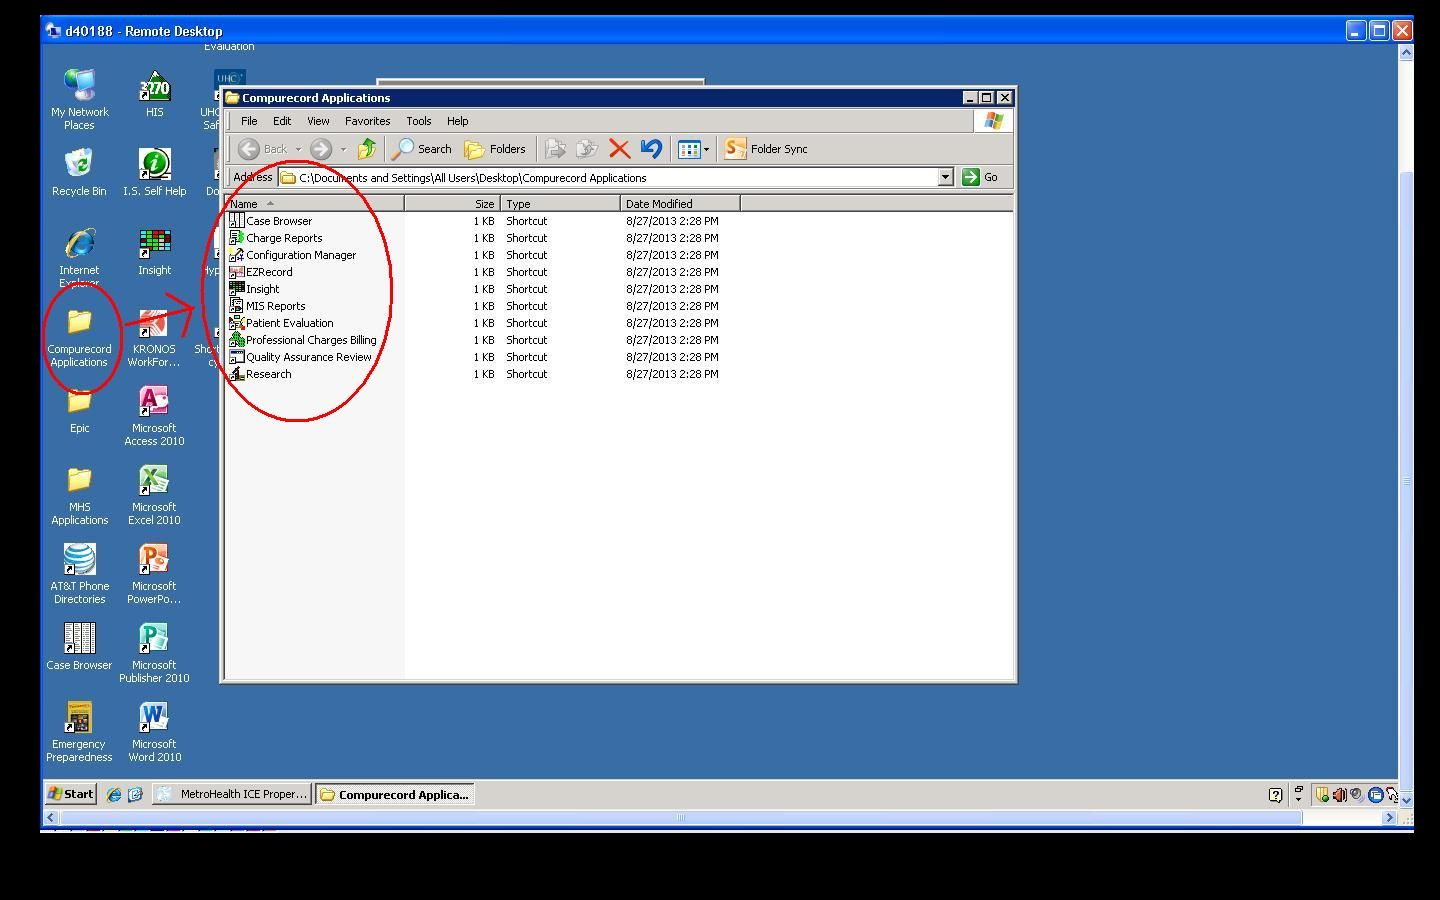Click the red Delete X icon
1440x900 pixels.
619,149
